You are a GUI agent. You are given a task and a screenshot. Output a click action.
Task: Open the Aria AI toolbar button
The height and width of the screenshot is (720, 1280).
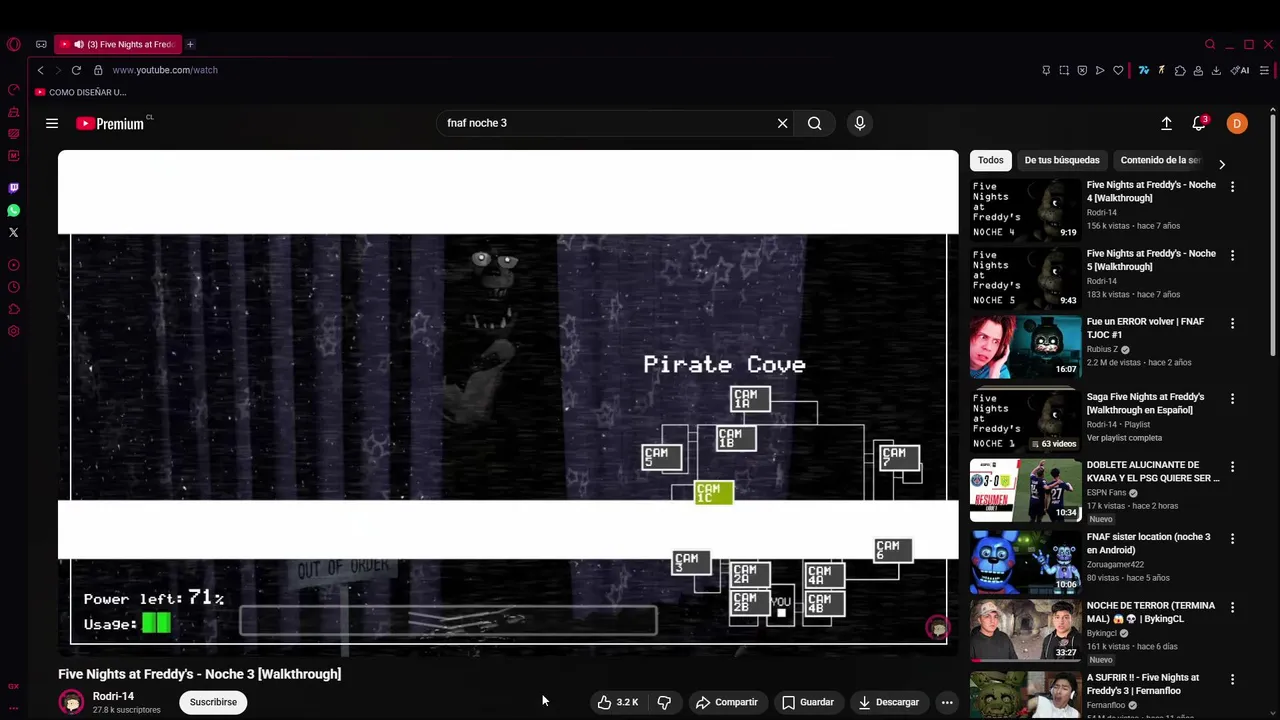click(x=1240, y=70)
